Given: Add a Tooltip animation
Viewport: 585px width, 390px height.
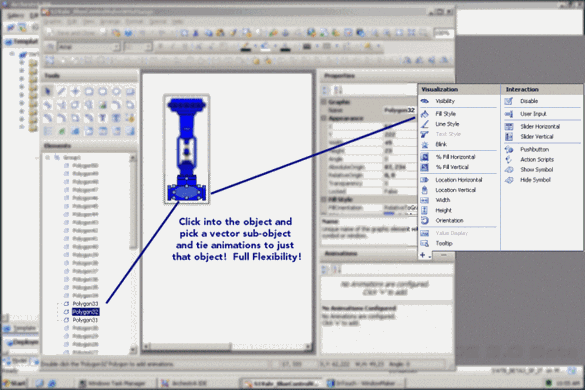Looking at the screenshot, I should [x=444, y=243].
